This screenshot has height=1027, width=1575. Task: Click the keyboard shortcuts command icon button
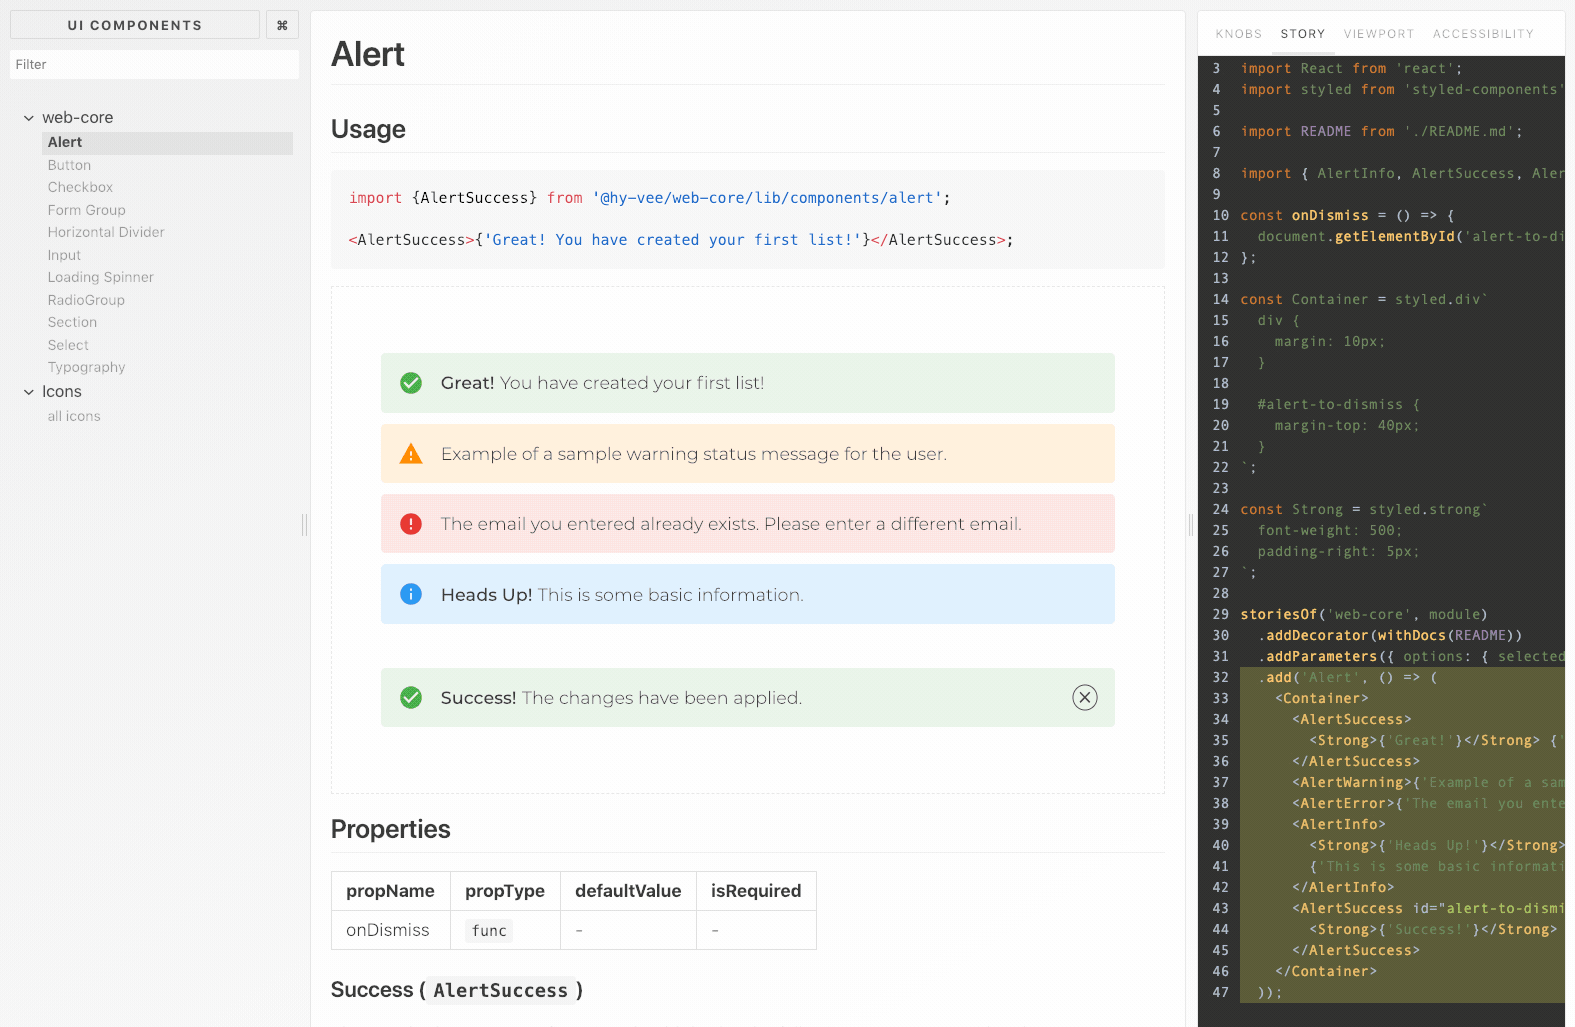click(282, 25)
